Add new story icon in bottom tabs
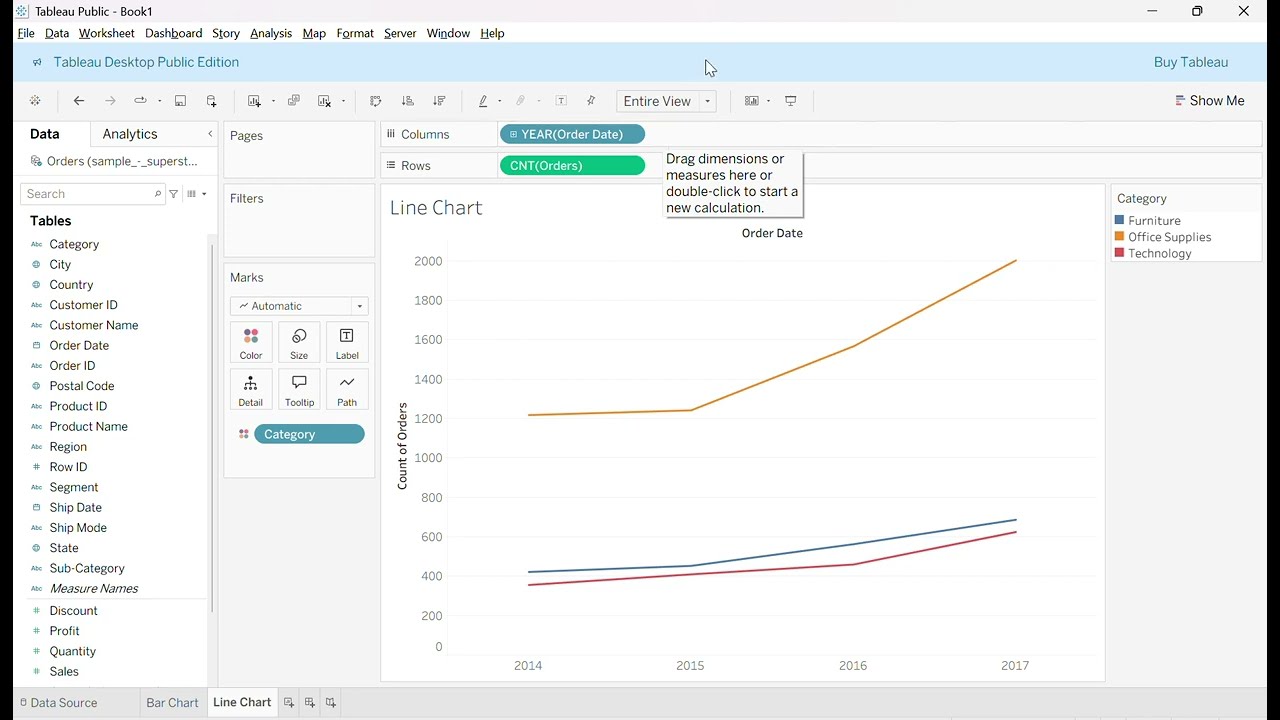The height and width of the screenshot is (720, 1280). point(331,703)
